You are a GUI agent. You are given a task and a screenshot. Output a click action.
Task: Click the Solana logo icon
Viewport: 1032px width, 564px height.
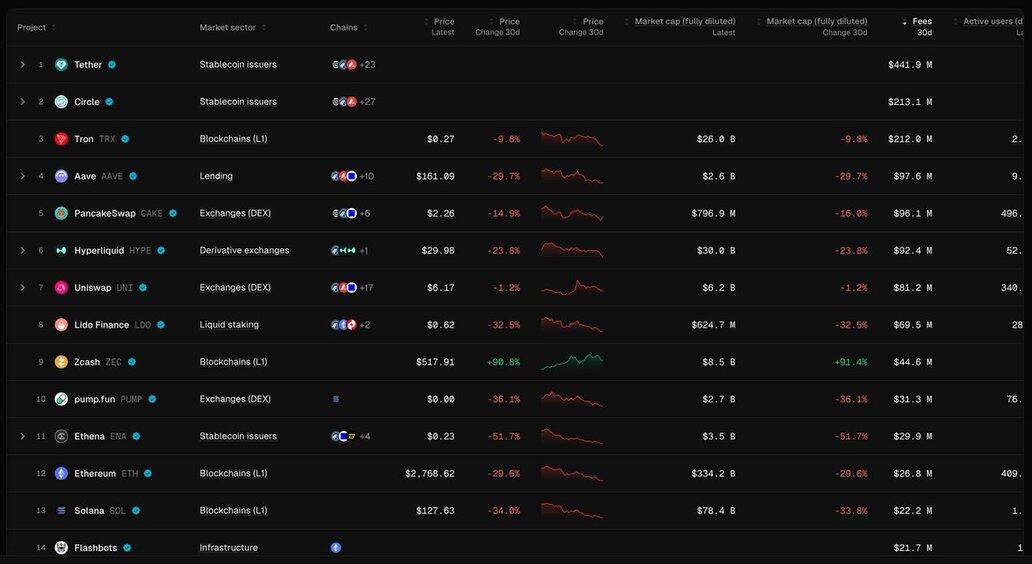(x=62, y=510)
